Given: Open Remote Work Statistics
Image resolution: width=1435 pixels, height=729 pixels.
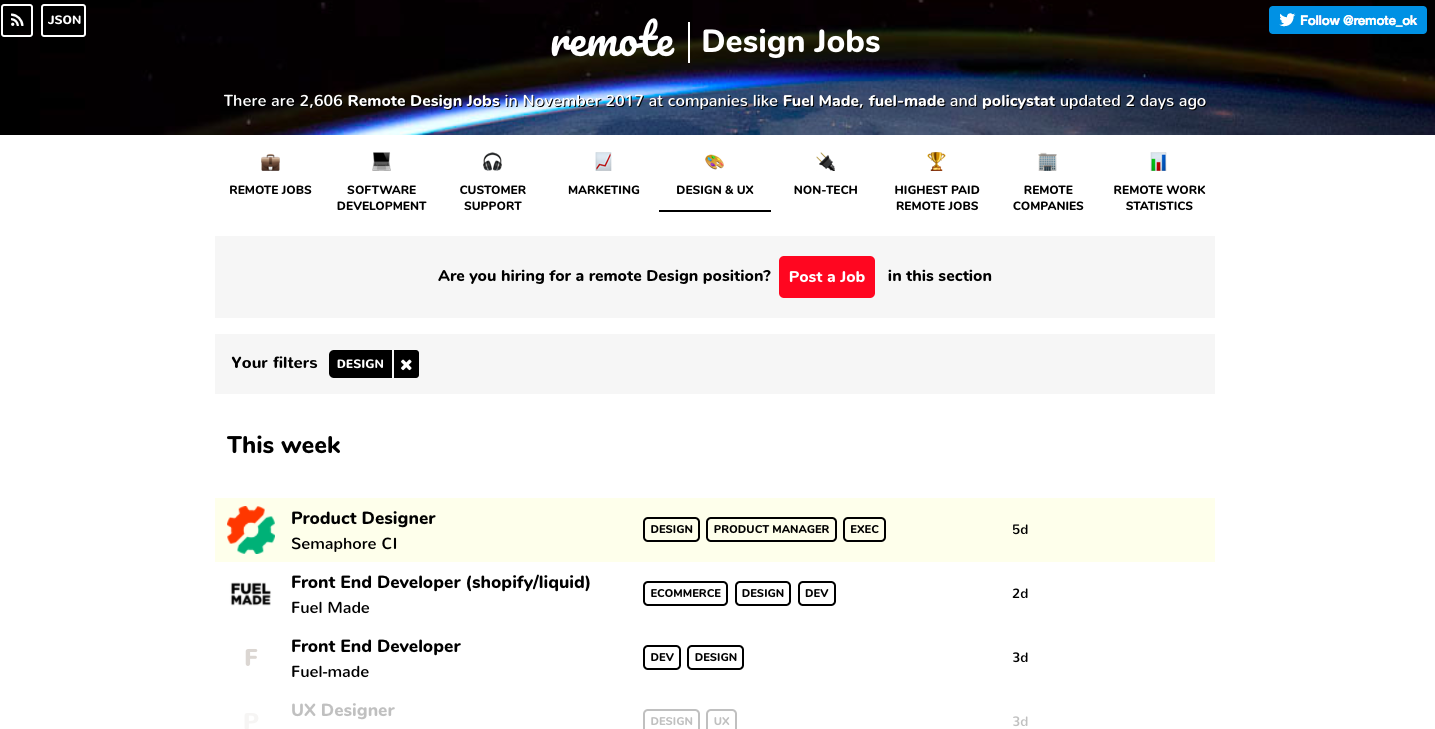Looking at the screenshot, I should coord(1159,198).
